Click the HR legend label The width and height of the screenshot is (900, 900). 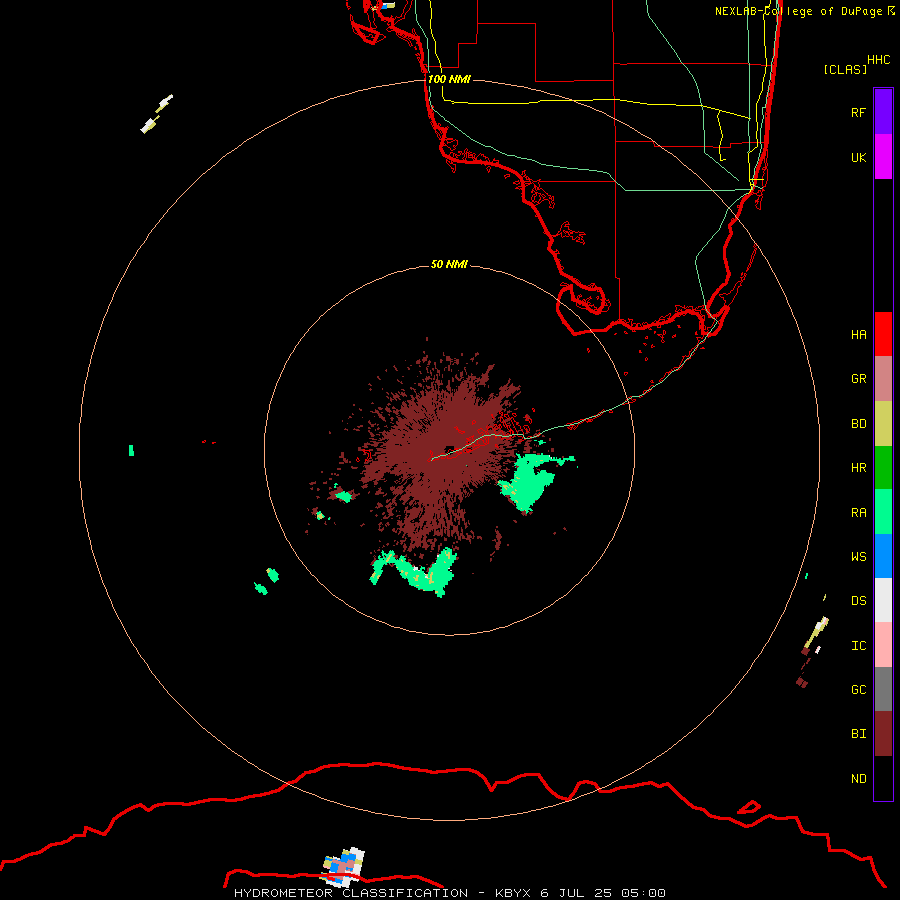(858, 468)
